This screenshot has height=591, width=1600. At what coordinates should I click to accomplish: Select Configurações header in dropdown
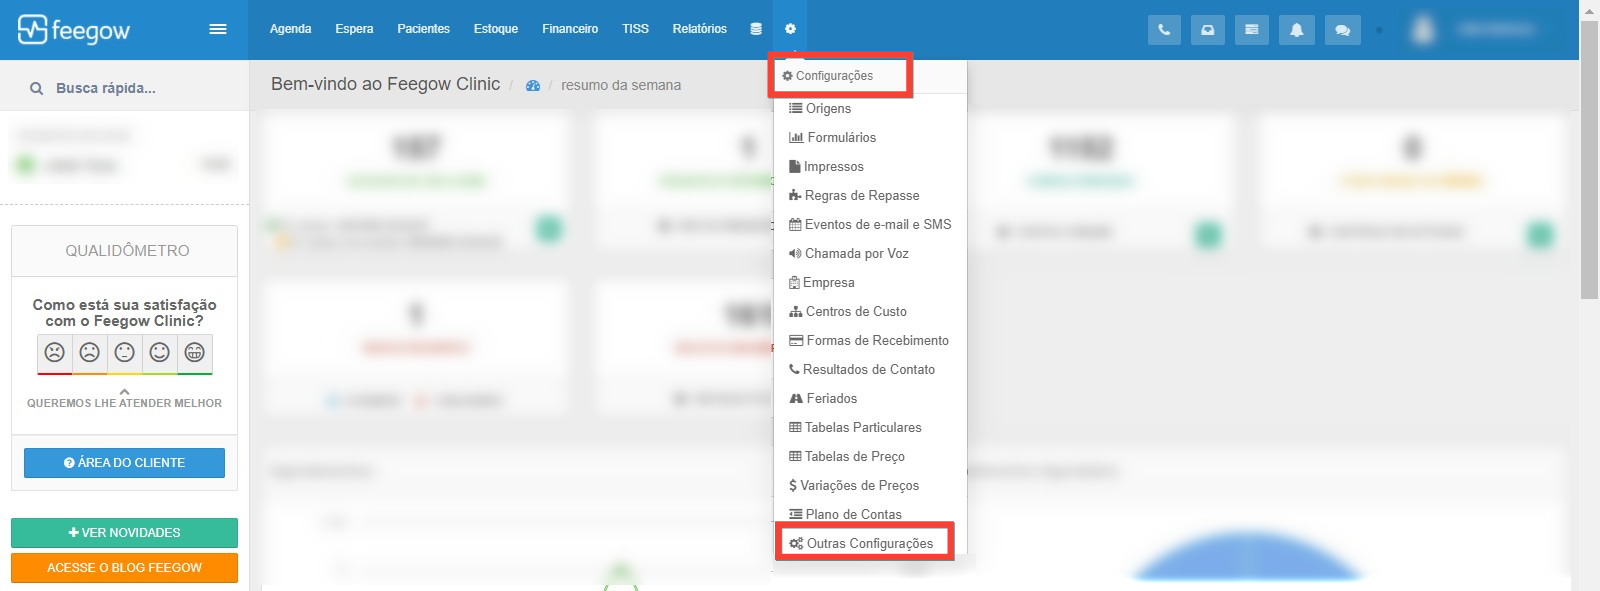[828, 76]
